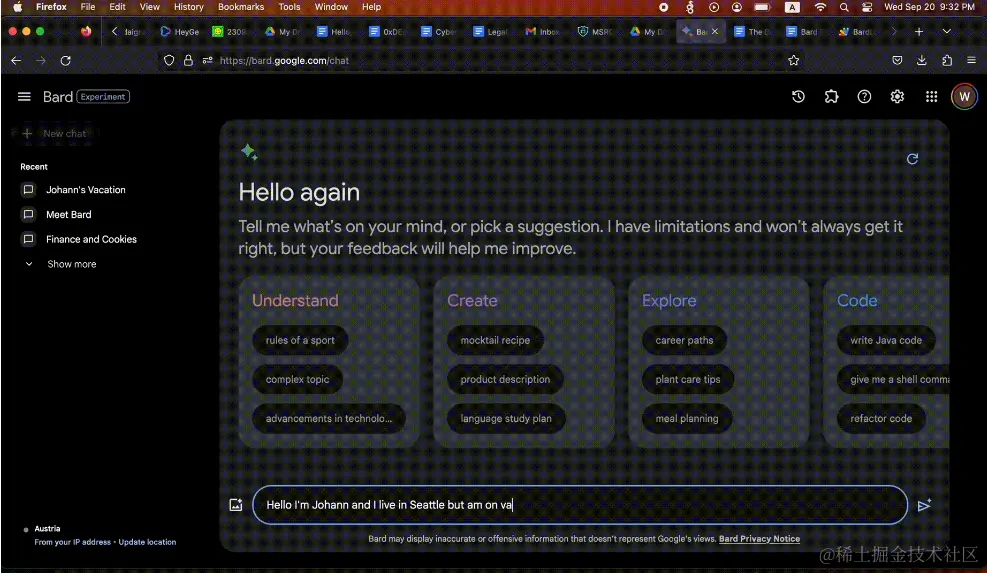Open the macOS Spotlight search icon
The height and width of the screenshot is (573, 987).
click(844, 7)
